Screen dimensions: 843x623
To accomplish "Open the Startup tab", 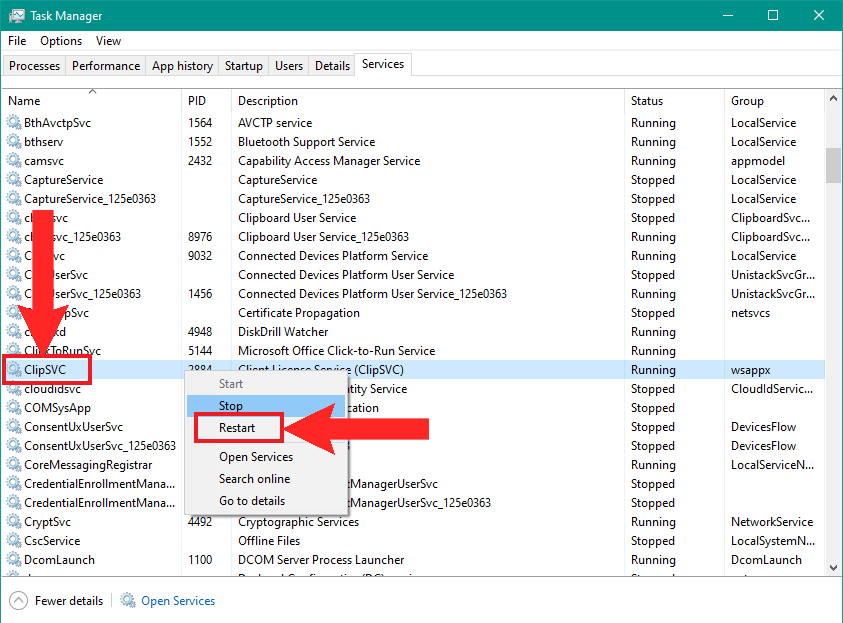I will [244, 66].
